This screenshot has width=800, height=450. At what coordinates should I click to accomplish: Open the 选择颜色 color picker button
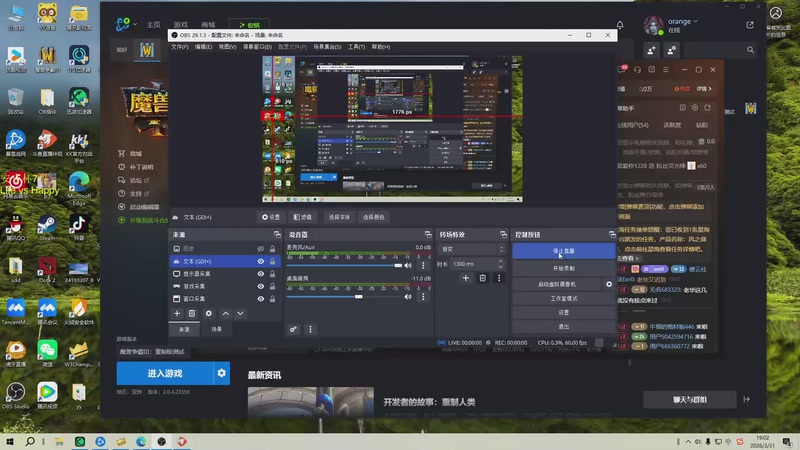pos(373,217)
